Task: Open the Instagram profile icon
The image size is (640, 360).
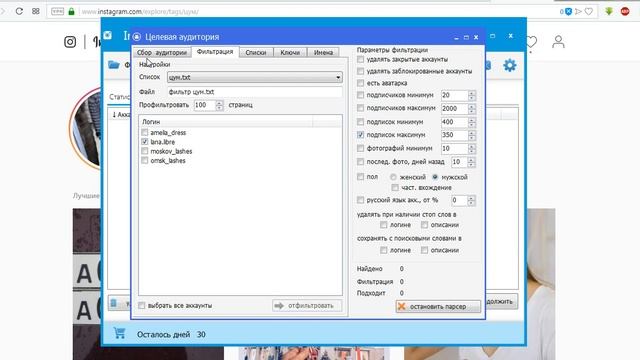Action: coord(558,42)
